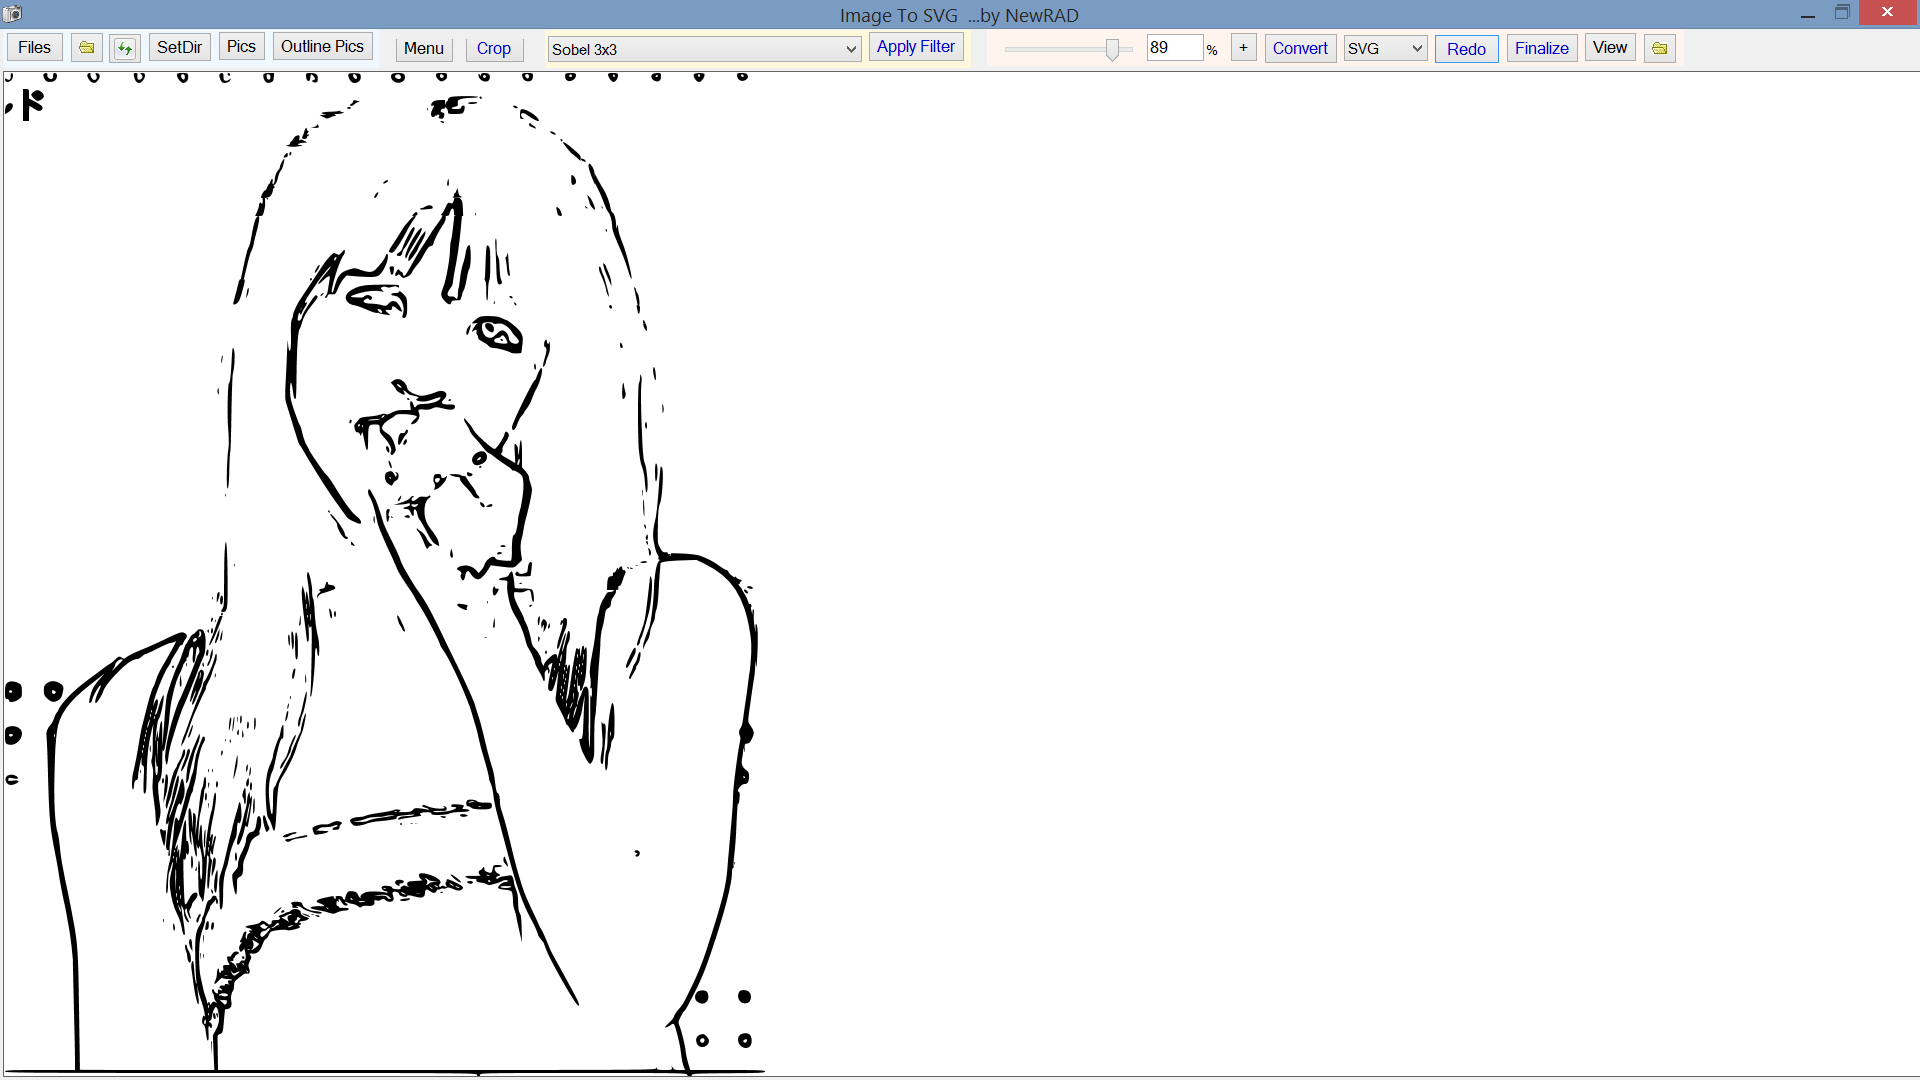This screenshot has width=1920, height=1080.
Task: Open the Files button
Action: (35, 48)
